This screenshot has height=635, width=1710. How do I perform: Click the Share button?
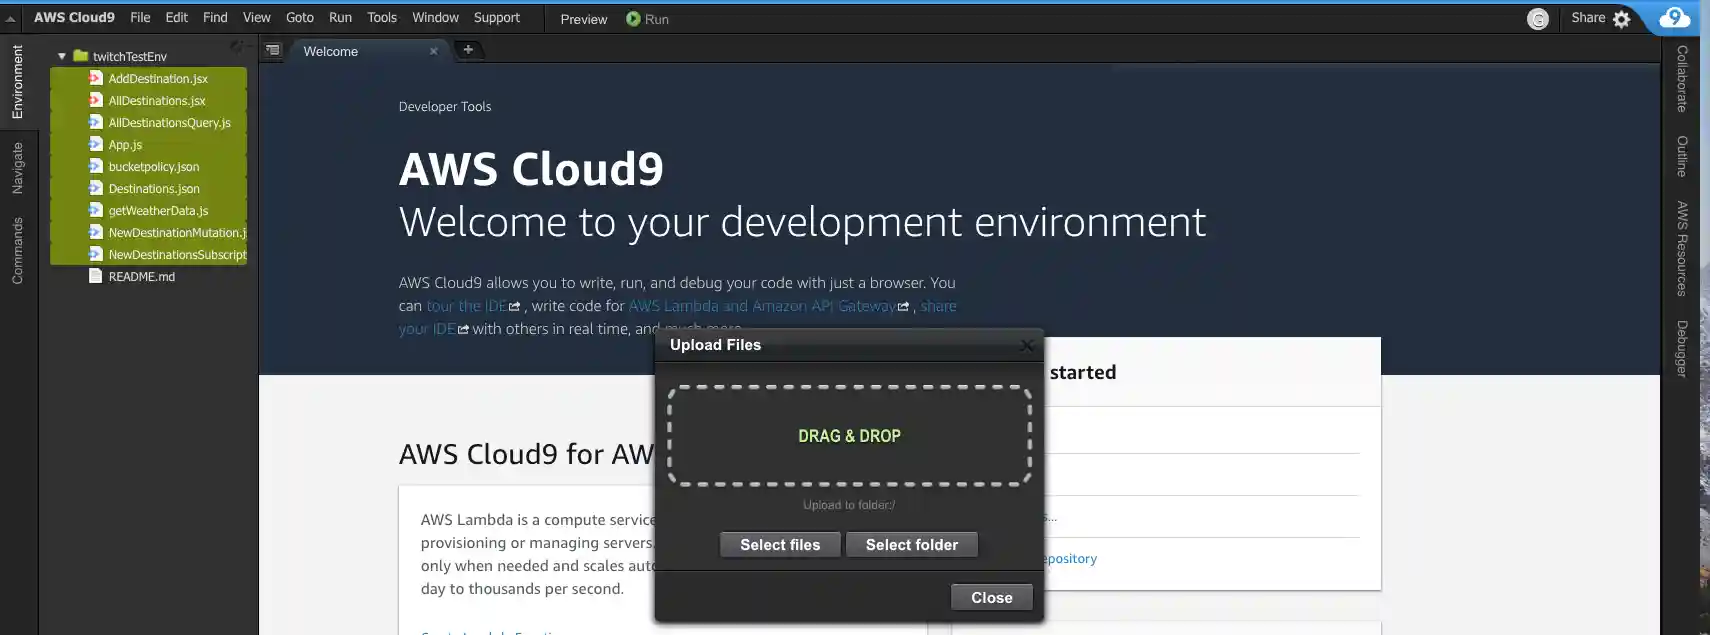click(1588, 17)
